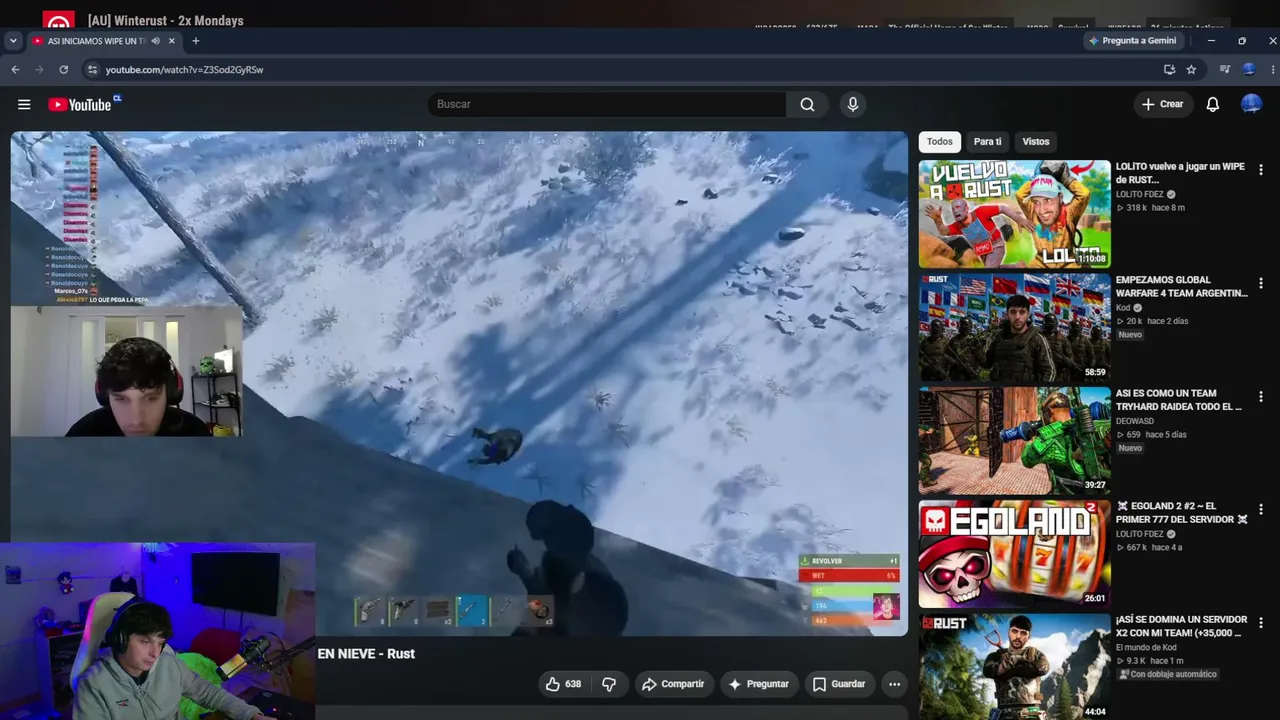1280x720 pixels.
Task: Open options for EMPEZAMOS GLOBAL WARFARE video
Action: point(1260,283)
